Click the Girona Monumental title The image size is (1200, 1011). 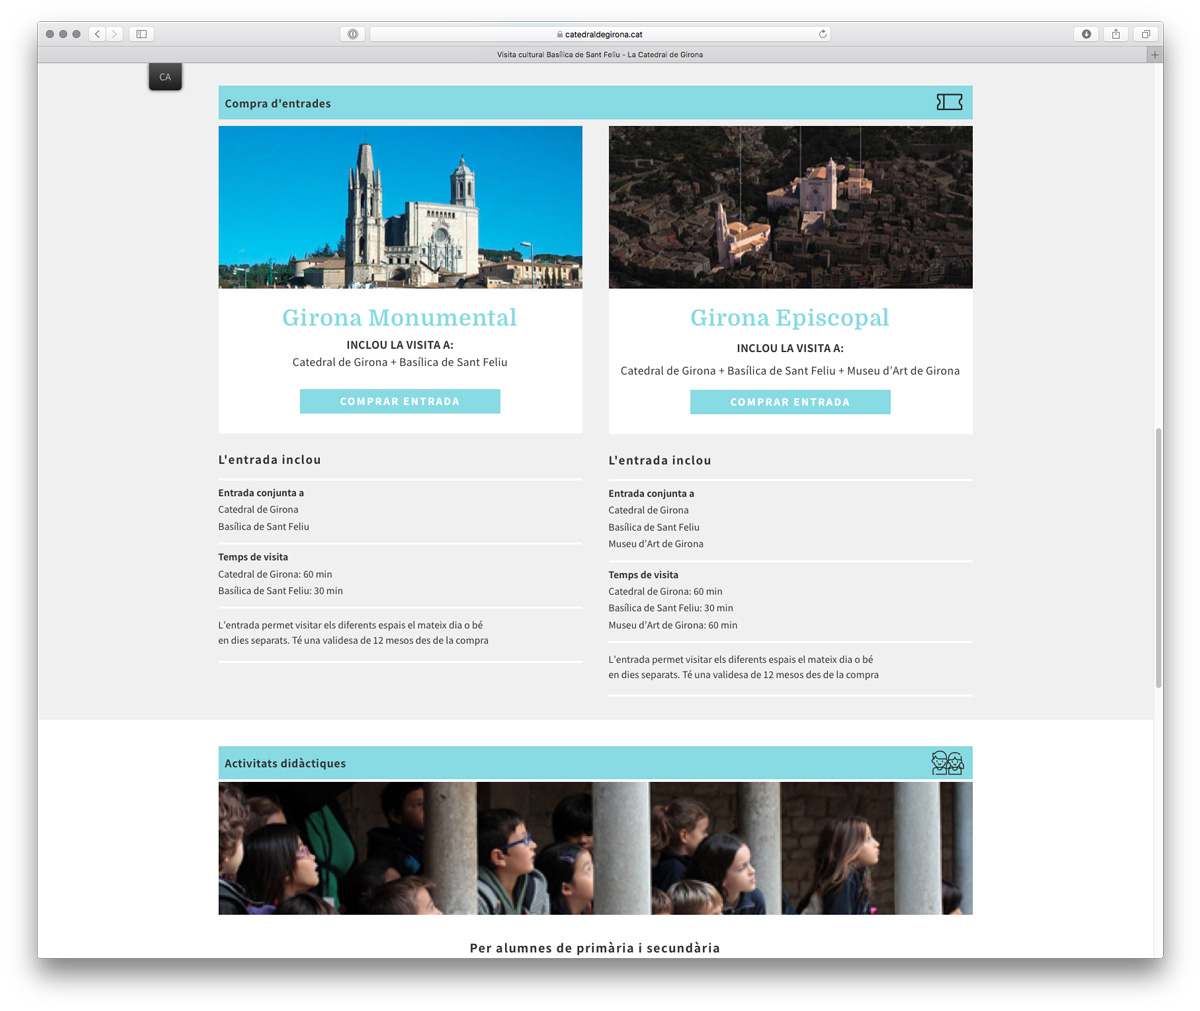tap(400, 318)
